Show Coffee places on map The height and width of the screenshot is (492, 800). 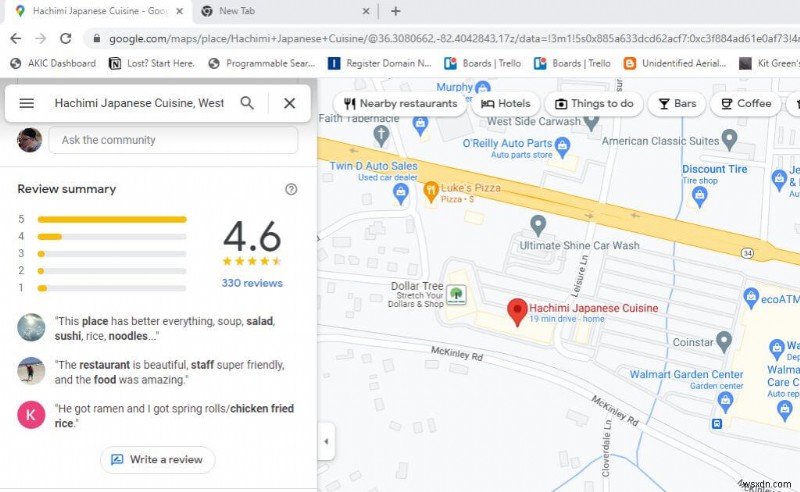[745, 104]
